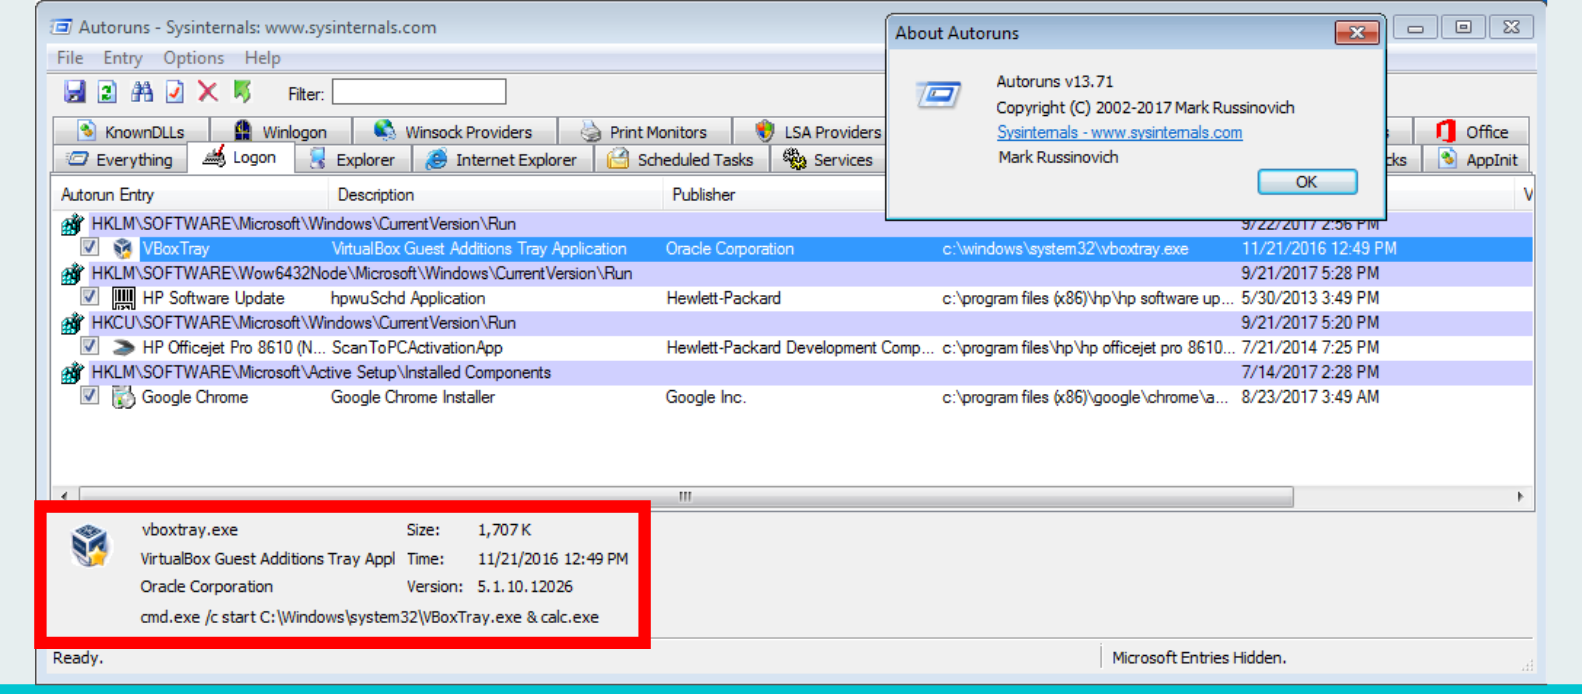
Task: Toggle the Google Chrome entry checkbox
Action: click(x=90, y=396)
